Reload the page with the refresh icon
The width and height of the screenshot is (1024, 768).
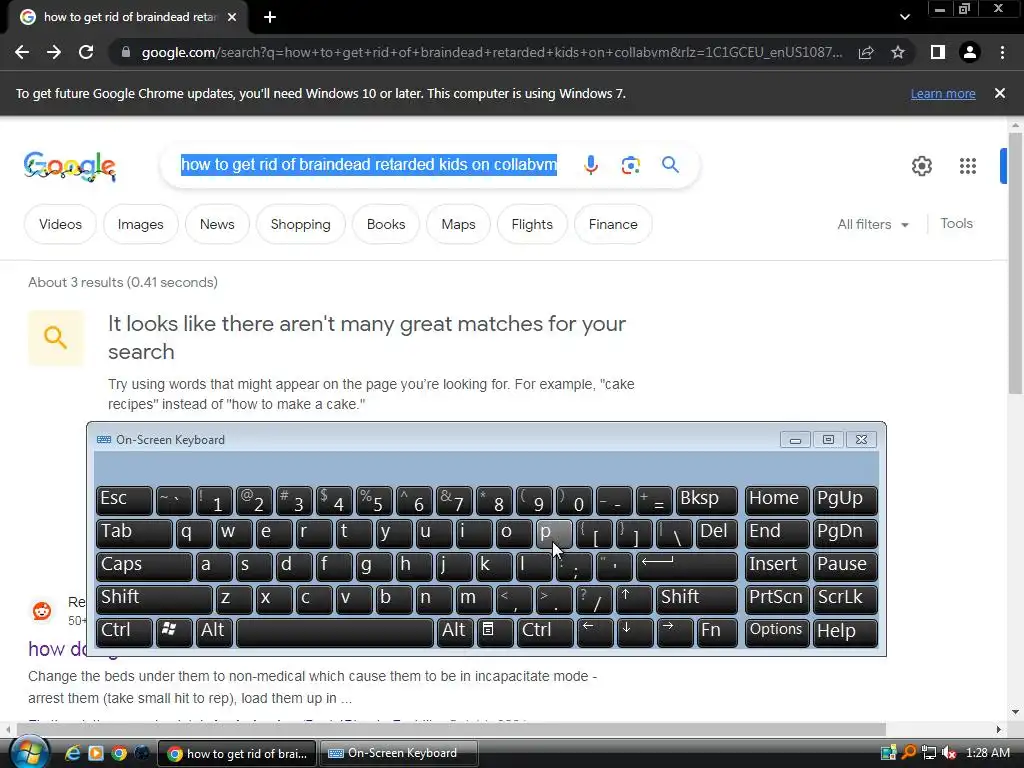click(x=86, y=52)
